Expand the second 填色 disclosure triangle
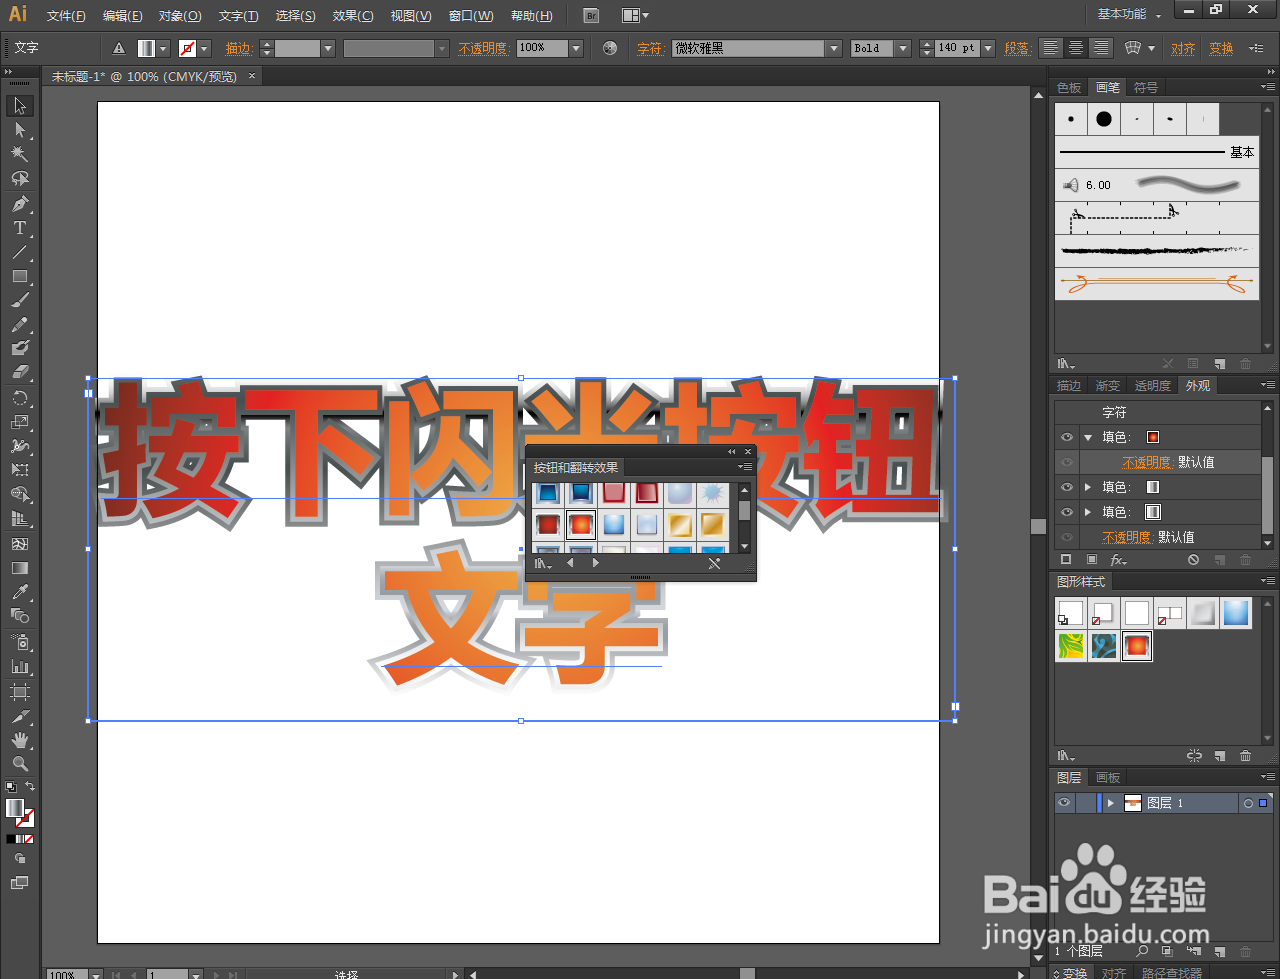The height and width of the screenshot is (979, 1280). coord(1088,487)
